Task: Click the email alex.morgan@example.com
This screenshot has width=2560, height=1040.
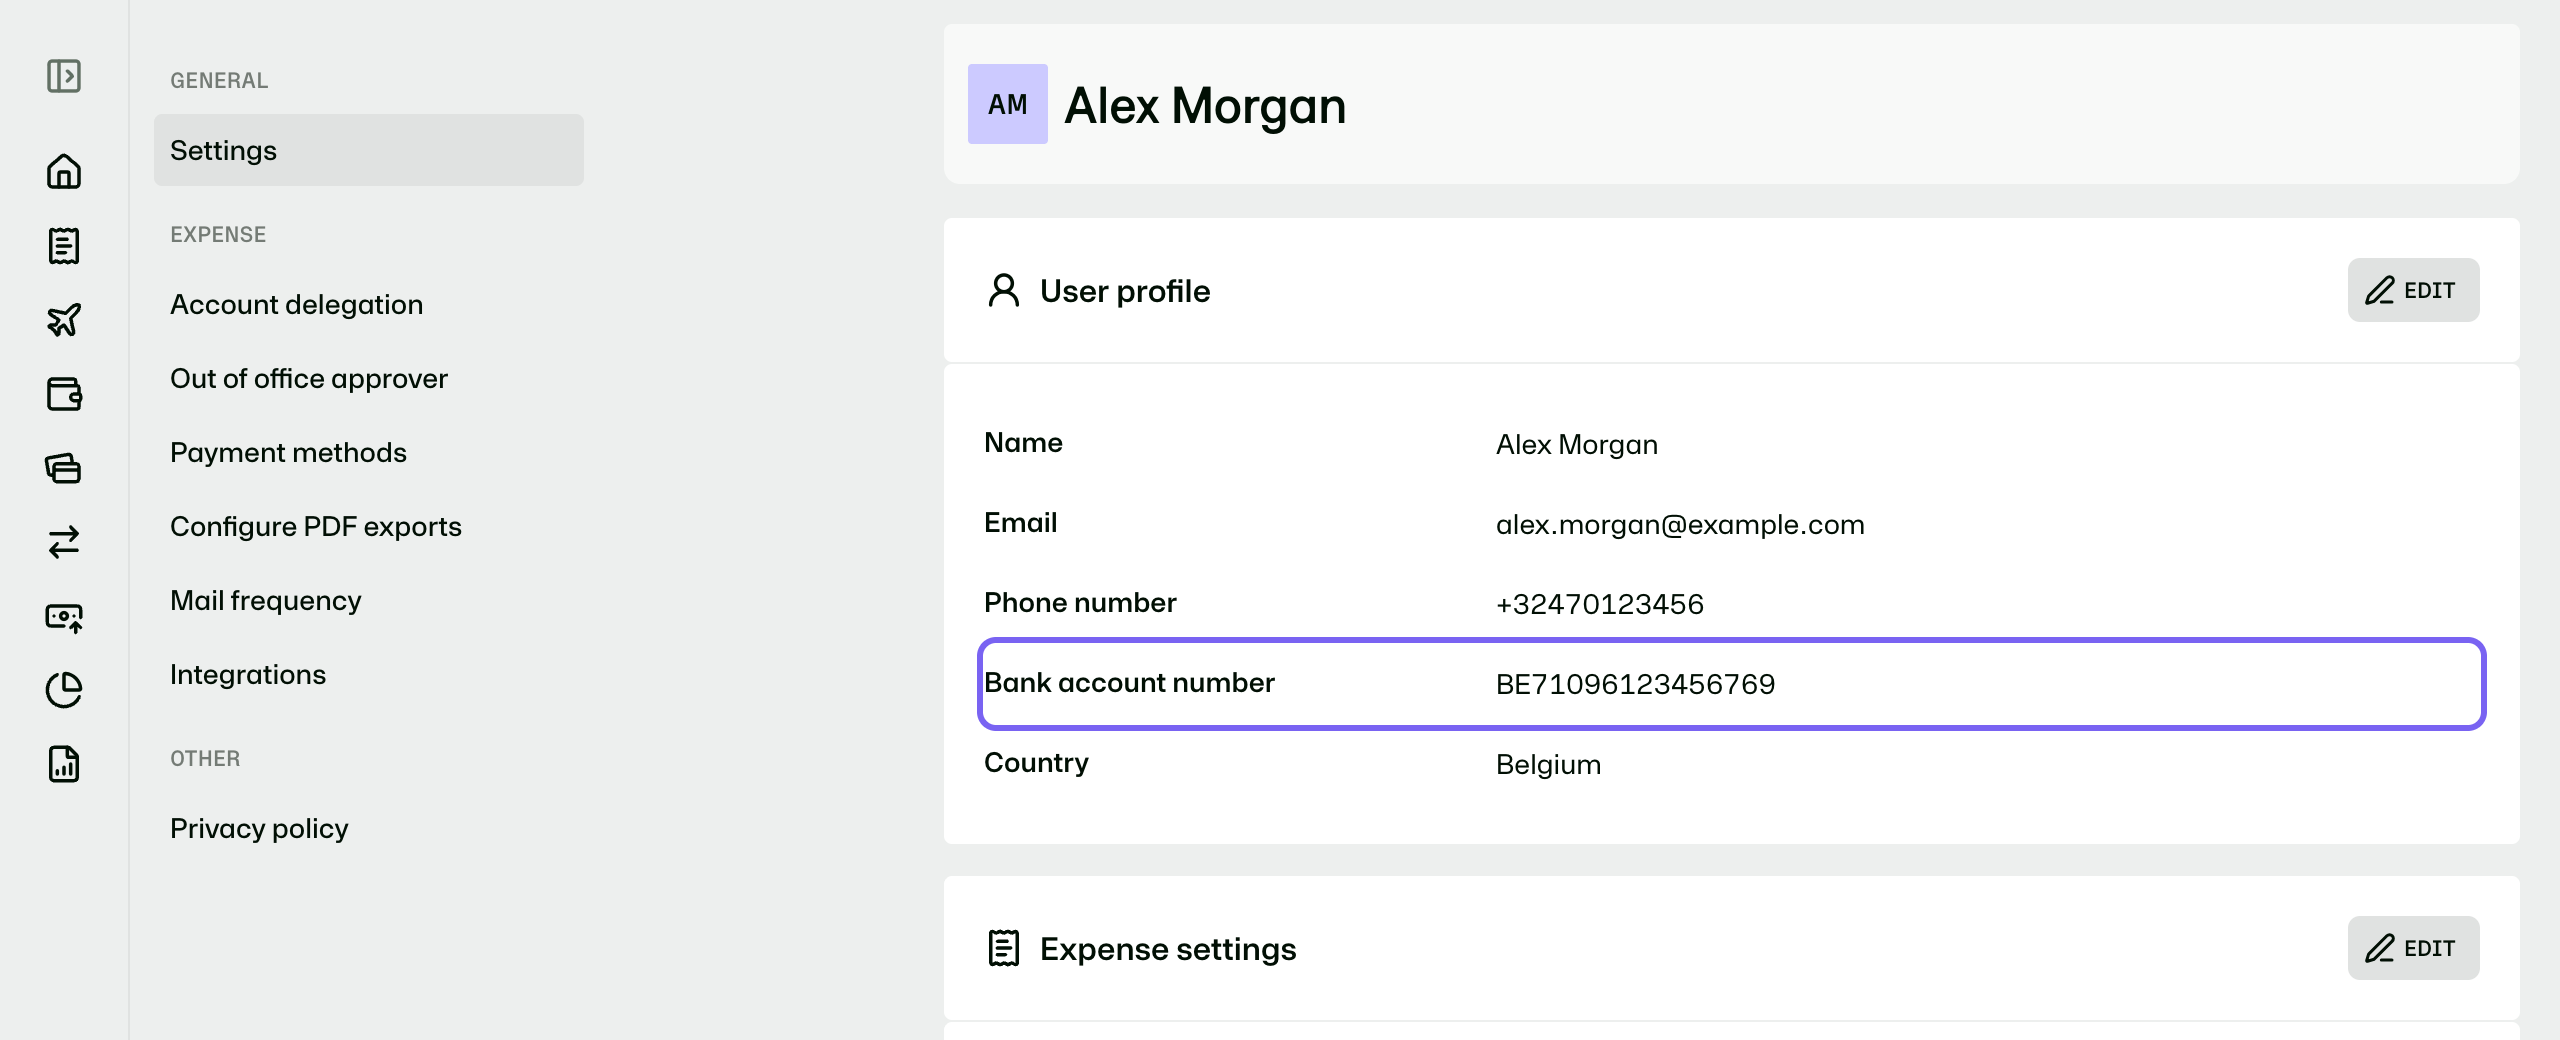Action: click(1679, 524)
